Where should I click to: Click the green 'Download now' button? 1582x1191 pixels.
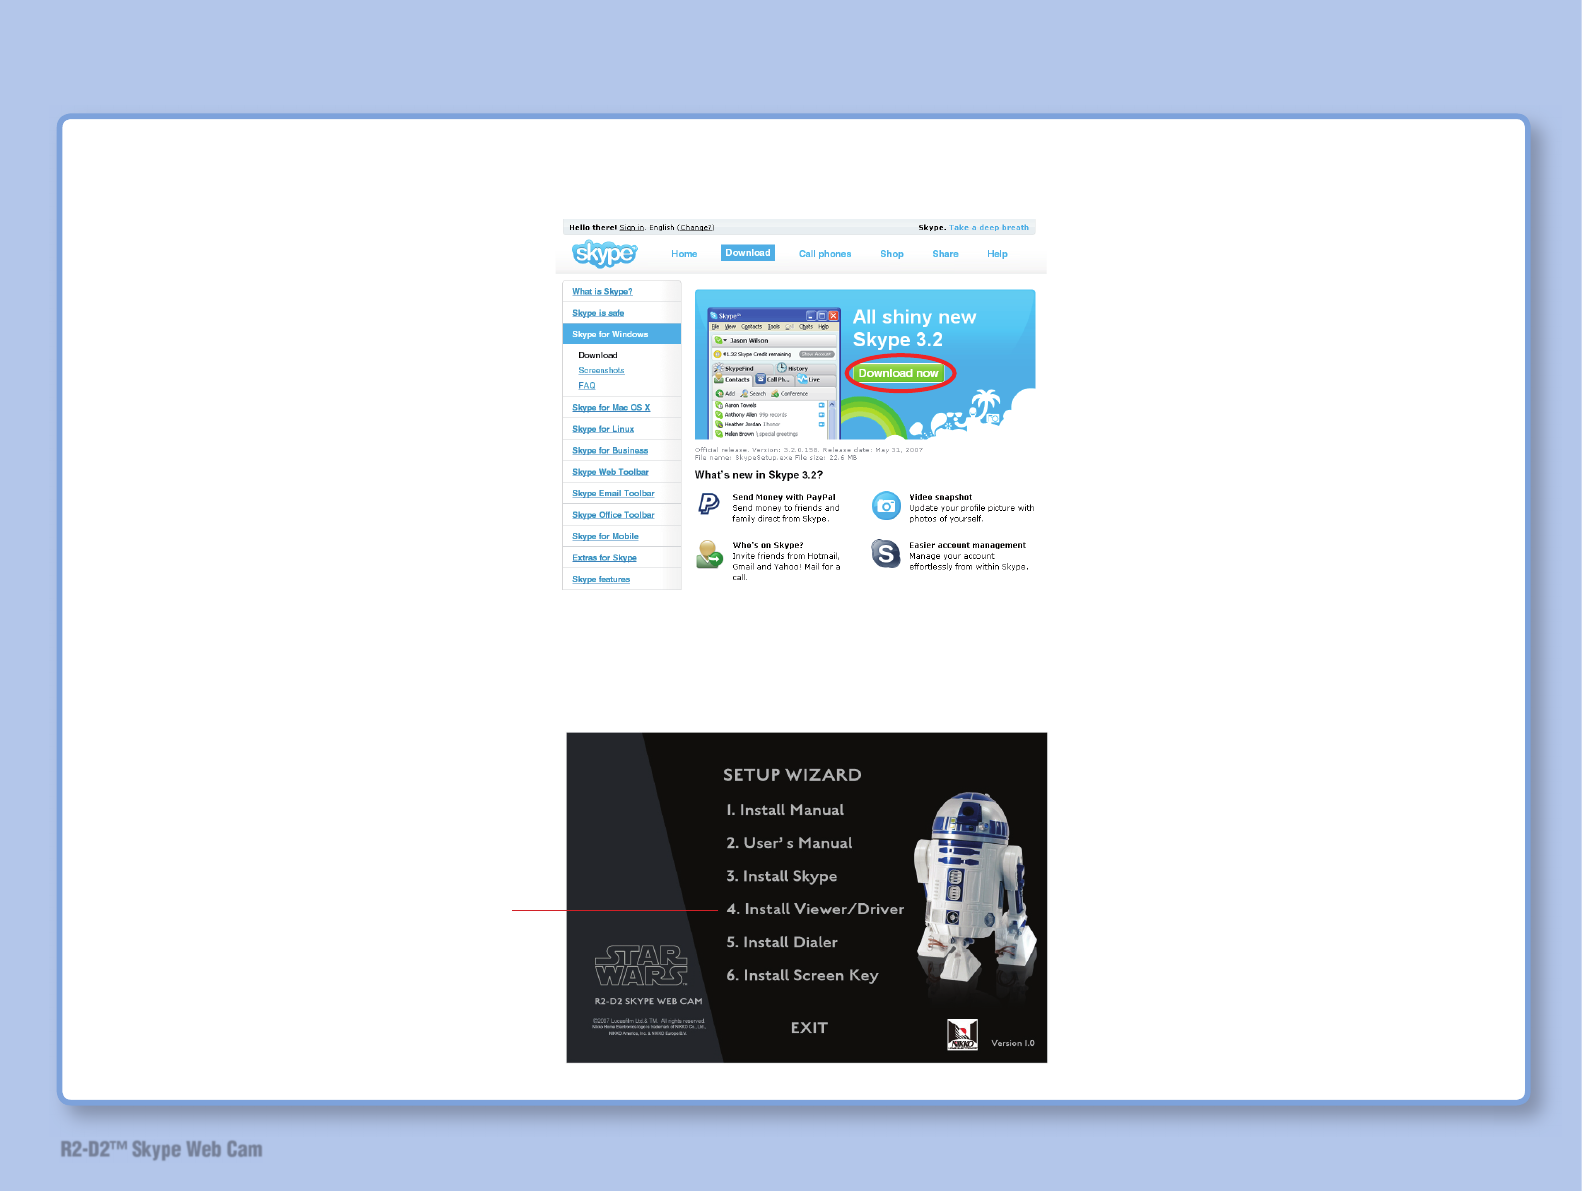coord(899,373)
